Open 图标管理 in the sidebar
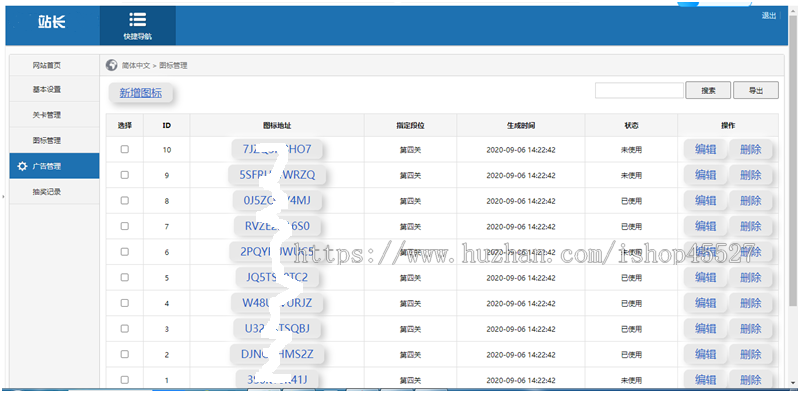The width and height of the screenshot is (800, 393). pos(47,140)
